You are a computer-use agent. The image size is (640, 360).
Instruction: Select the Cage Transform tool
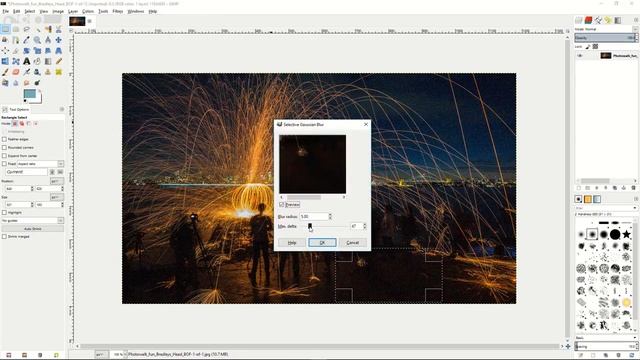point(16,61)
